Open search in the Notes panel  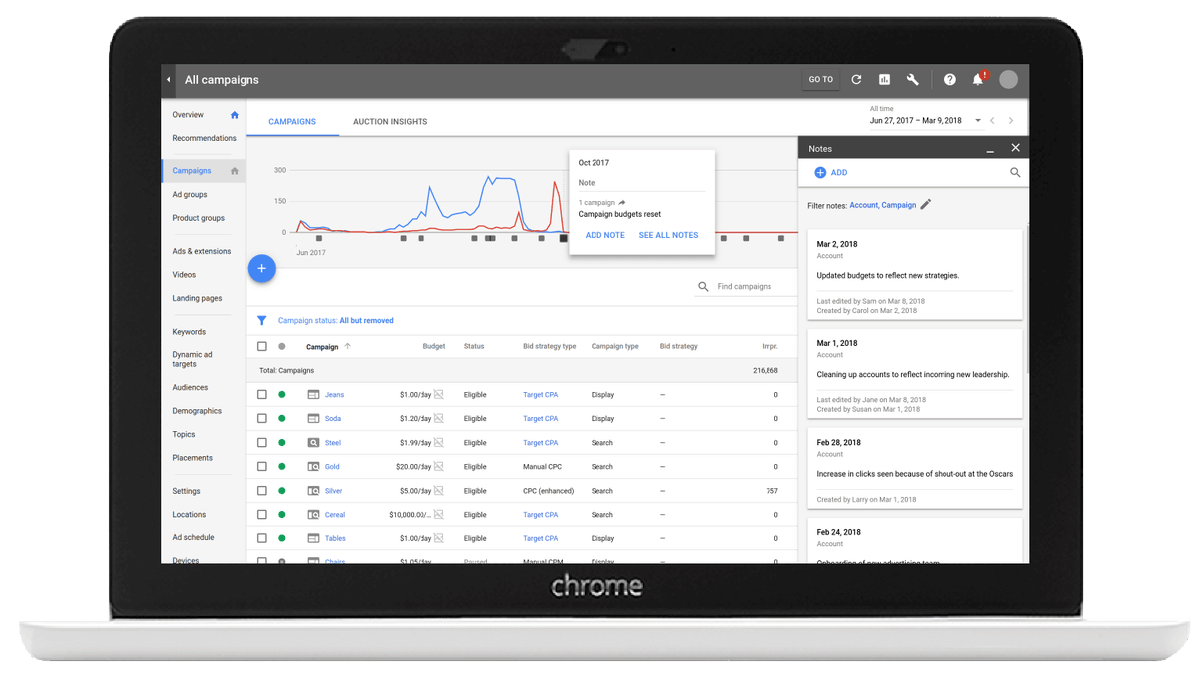tap(1015, 172)
